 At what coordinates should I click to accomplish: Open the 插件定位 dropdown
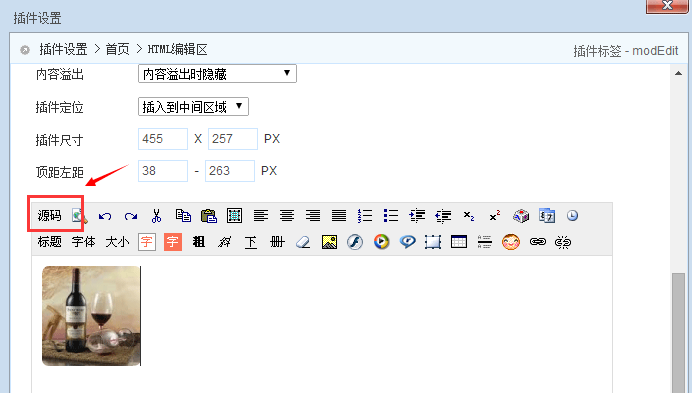(x=193, y=106)
